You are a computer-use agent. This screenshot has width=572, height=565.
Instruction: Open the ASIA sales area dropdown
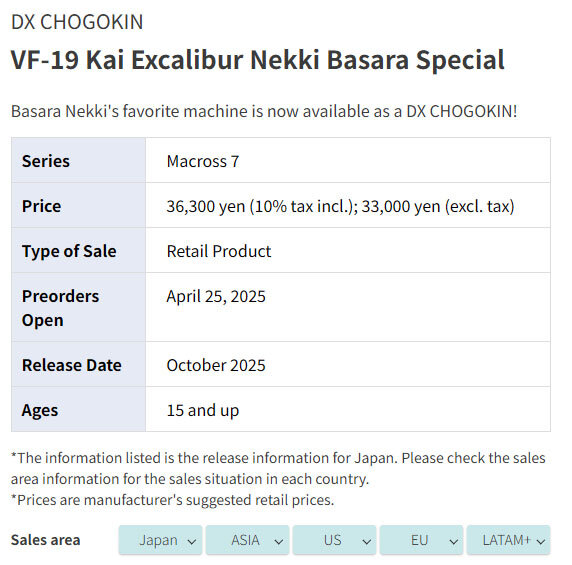(247, 540)
